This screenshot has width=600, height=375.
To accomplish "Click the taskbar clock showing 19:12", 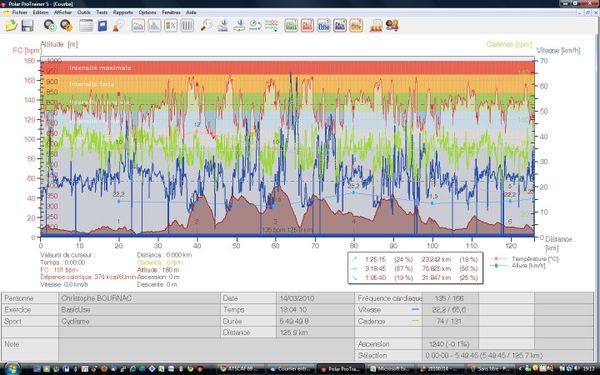I will (590, 369).
